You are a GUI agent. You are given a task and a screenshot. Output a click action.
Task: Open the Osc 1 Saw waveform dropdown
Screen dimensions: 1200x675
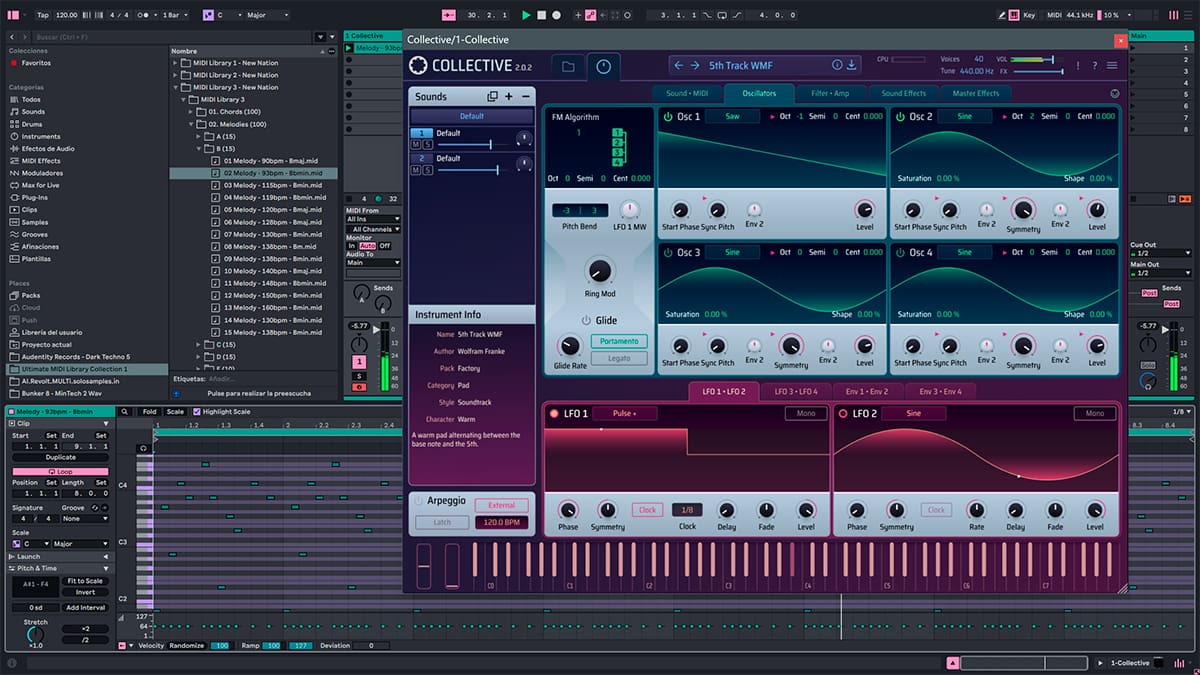pyautogui.click(x=732, y=117)
